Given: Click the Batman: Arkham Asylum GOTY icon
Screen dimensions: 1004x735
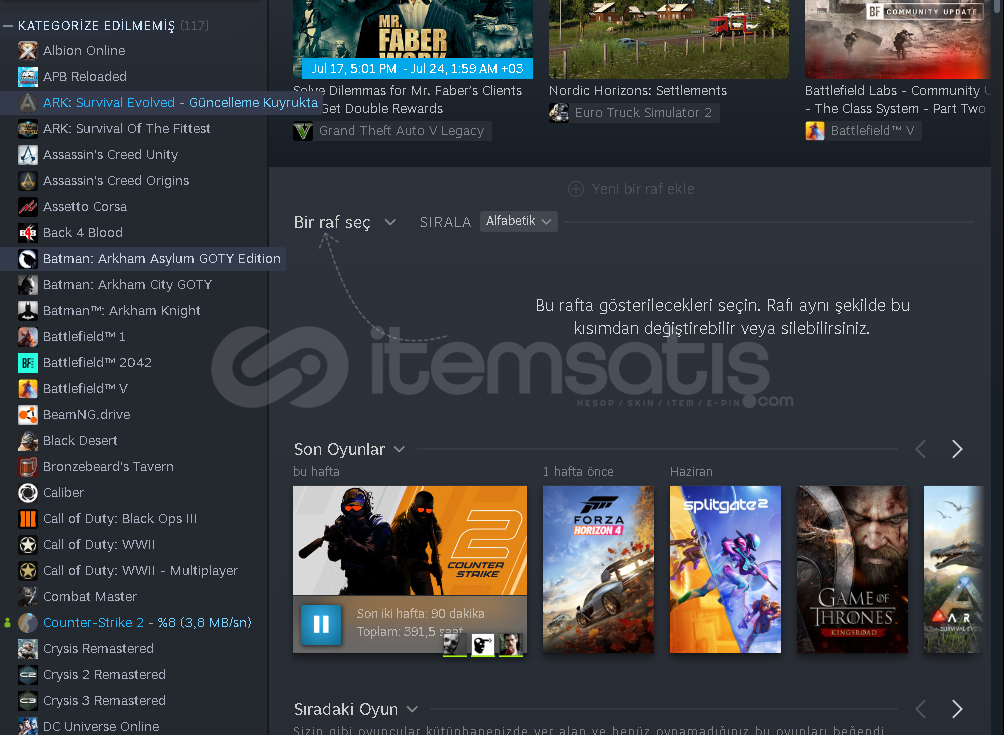Looking at the screenshot, I should click(x=28, y=259).
